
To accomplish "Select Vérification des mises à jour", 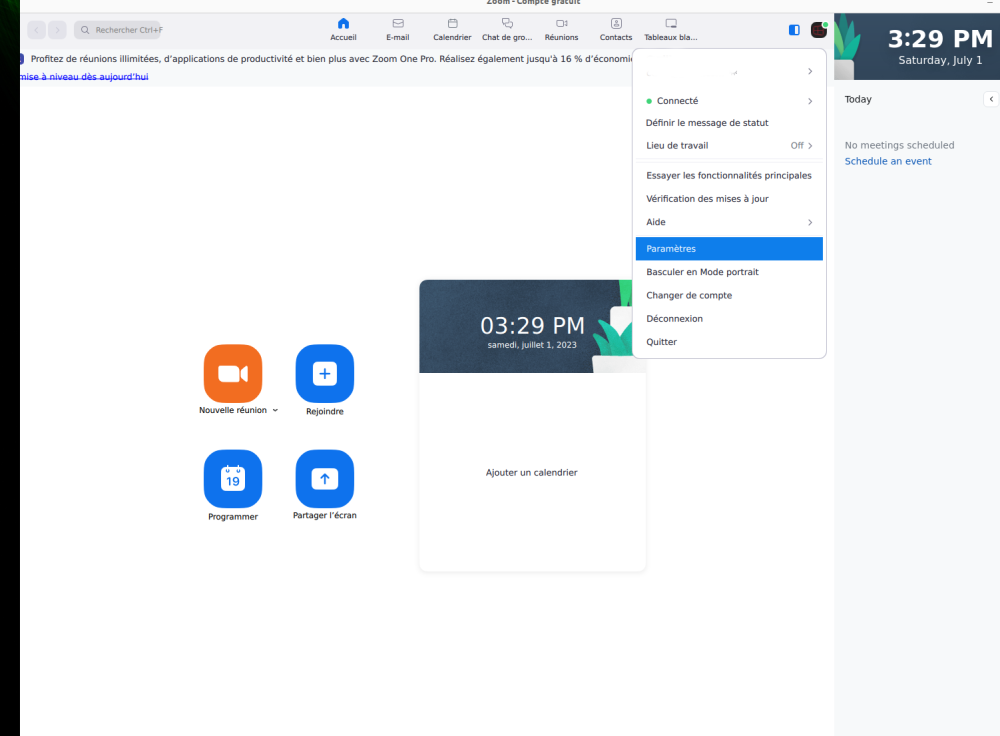I will click(x=729, y=199).
